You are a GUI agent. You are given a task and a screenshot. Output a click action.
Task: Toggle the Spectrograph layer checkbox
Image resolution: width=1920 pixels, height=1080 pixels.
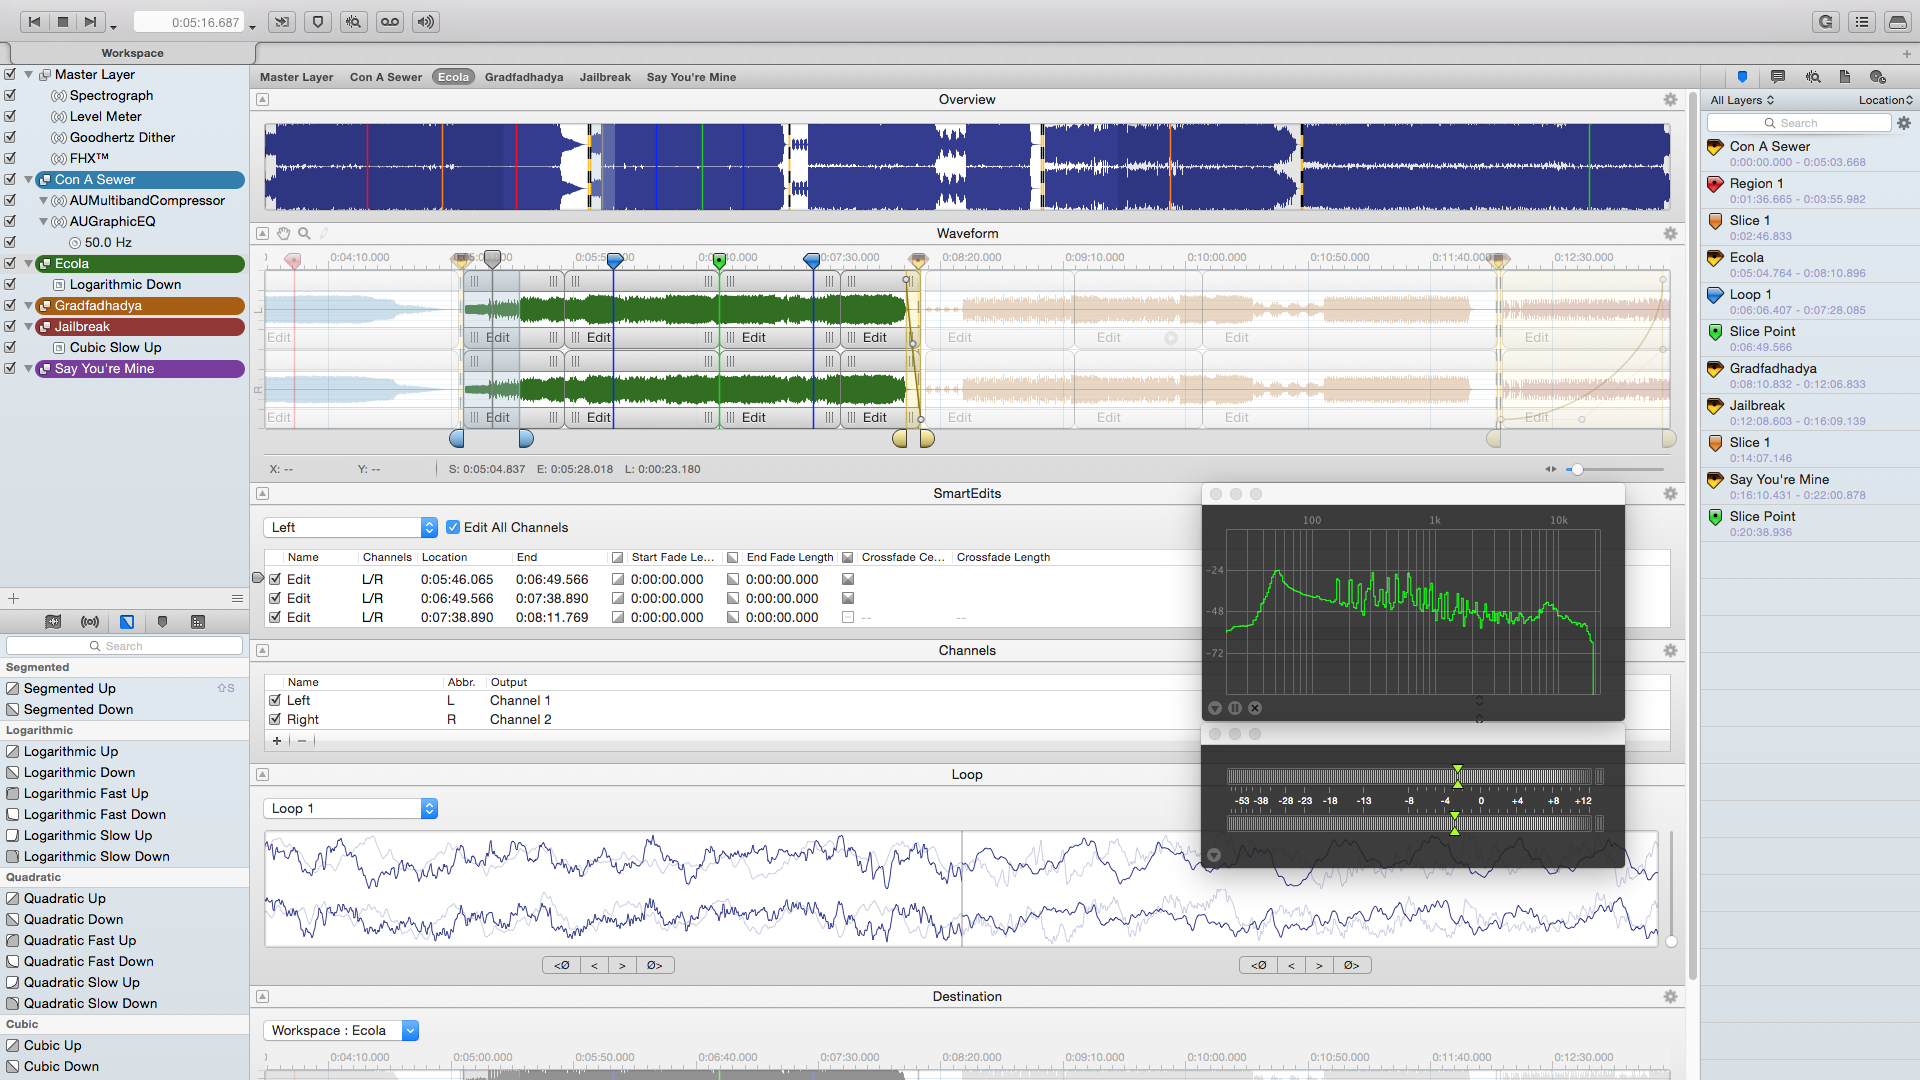click(10, 95)
